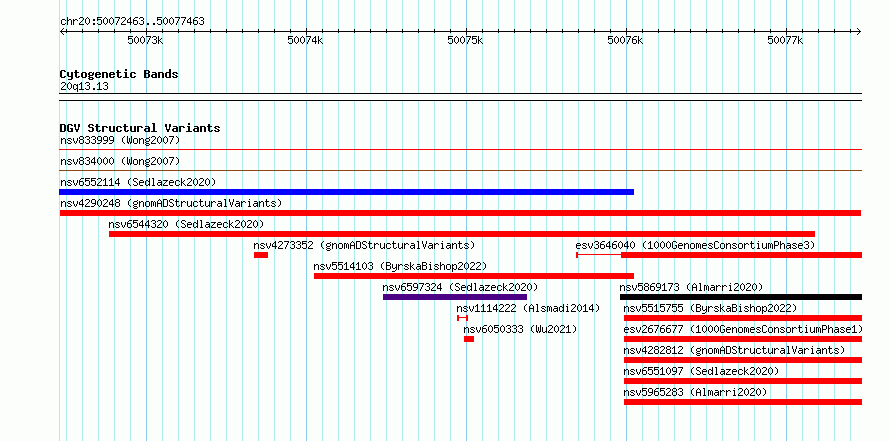Click the DGV Structural Variants track title
The image size is (890, 441).
tap(140, 128)
